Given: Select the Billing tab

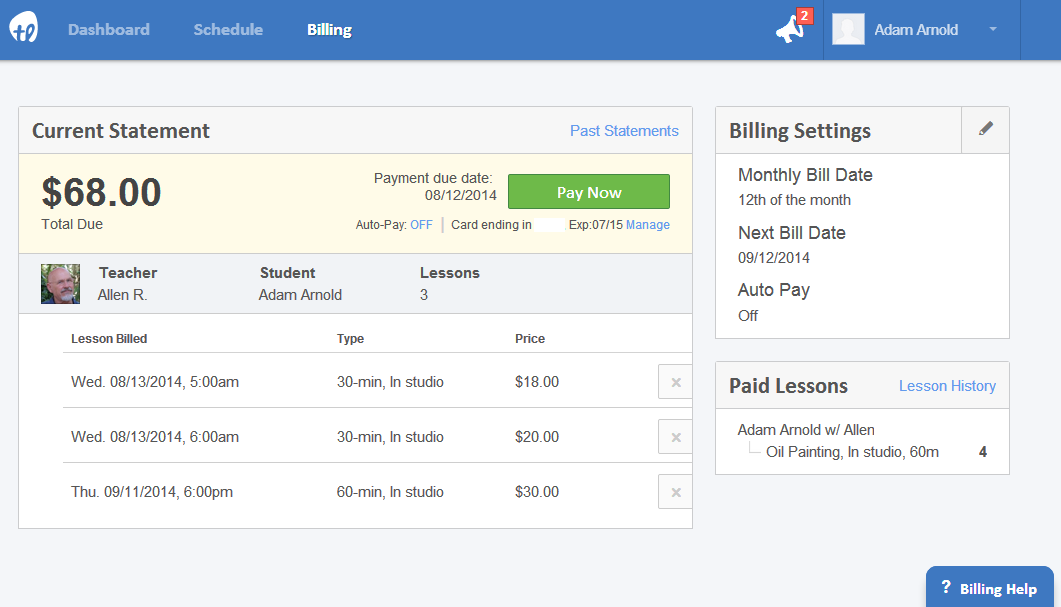Looking at the screenshot, I should tap(329, 30).
